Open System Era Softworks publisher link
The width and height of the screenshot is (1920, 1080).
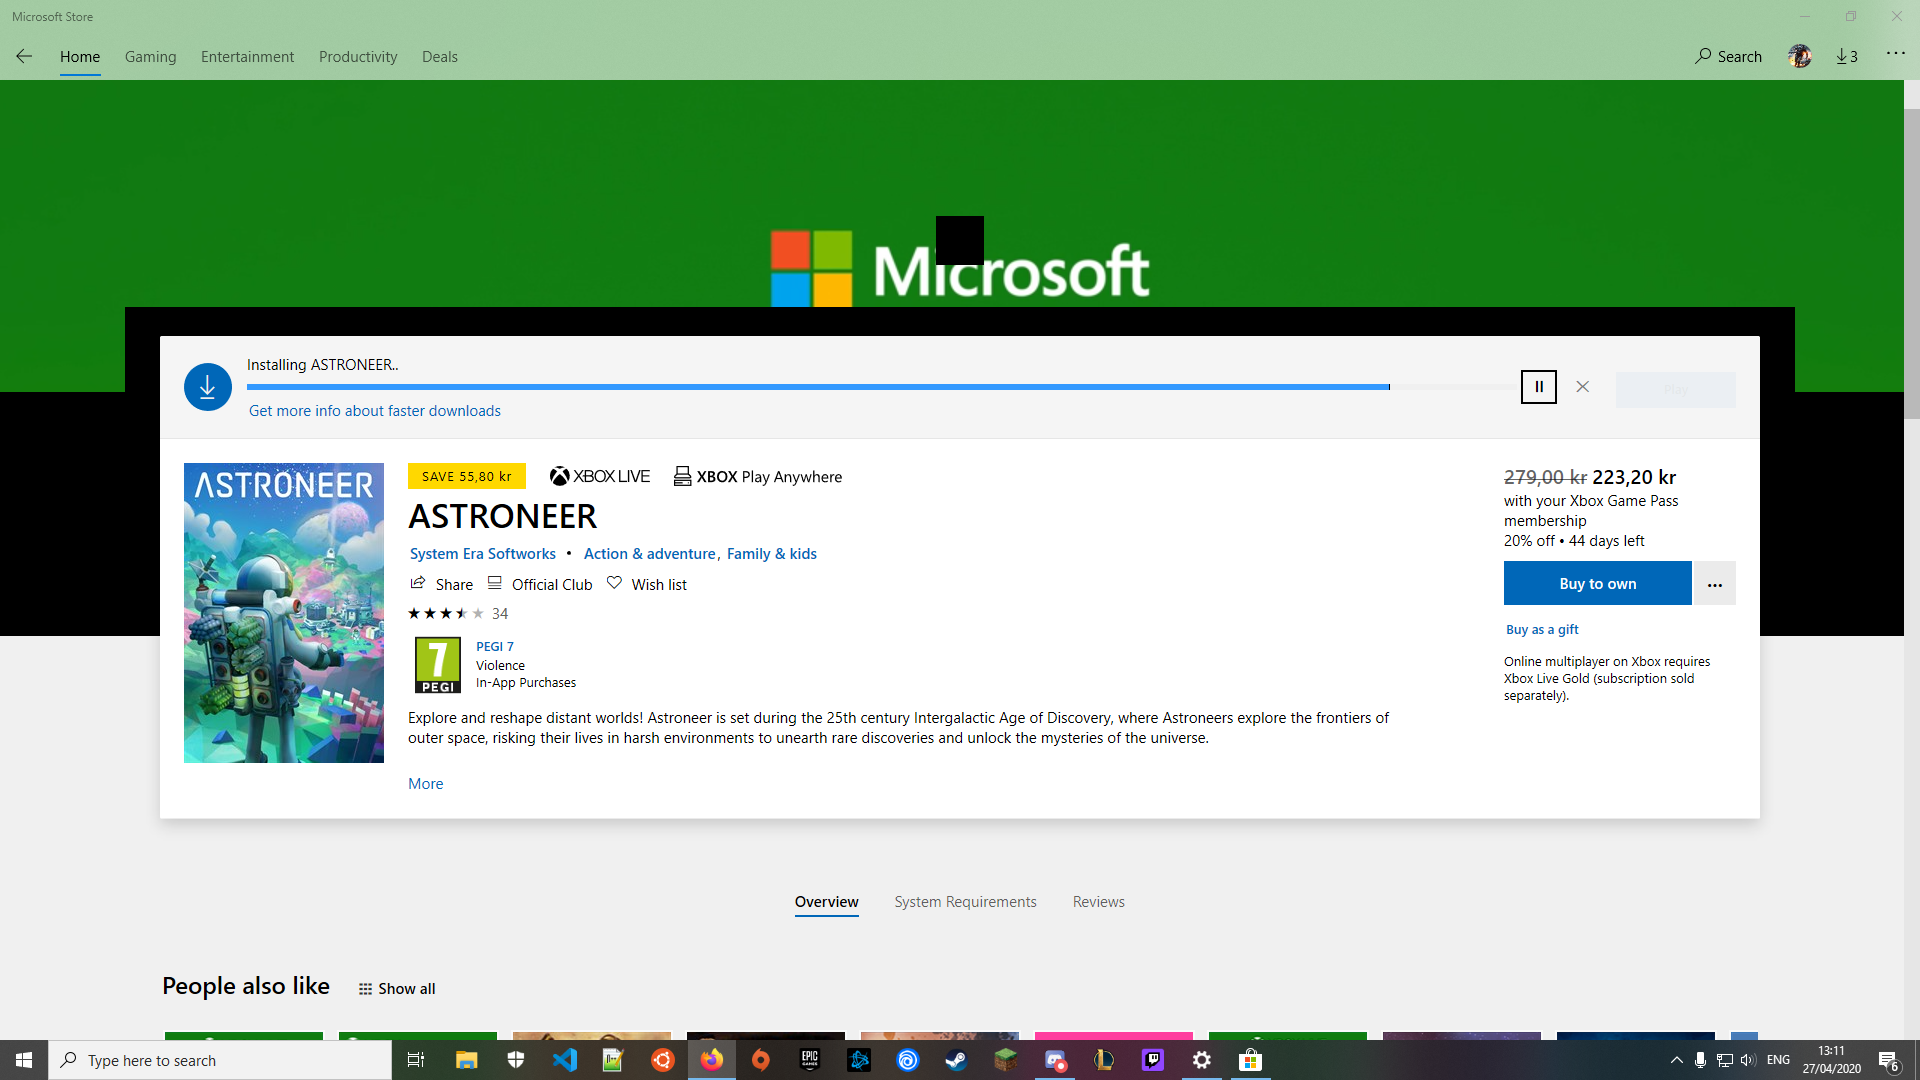pyautogui.click(x=483, y=554)
